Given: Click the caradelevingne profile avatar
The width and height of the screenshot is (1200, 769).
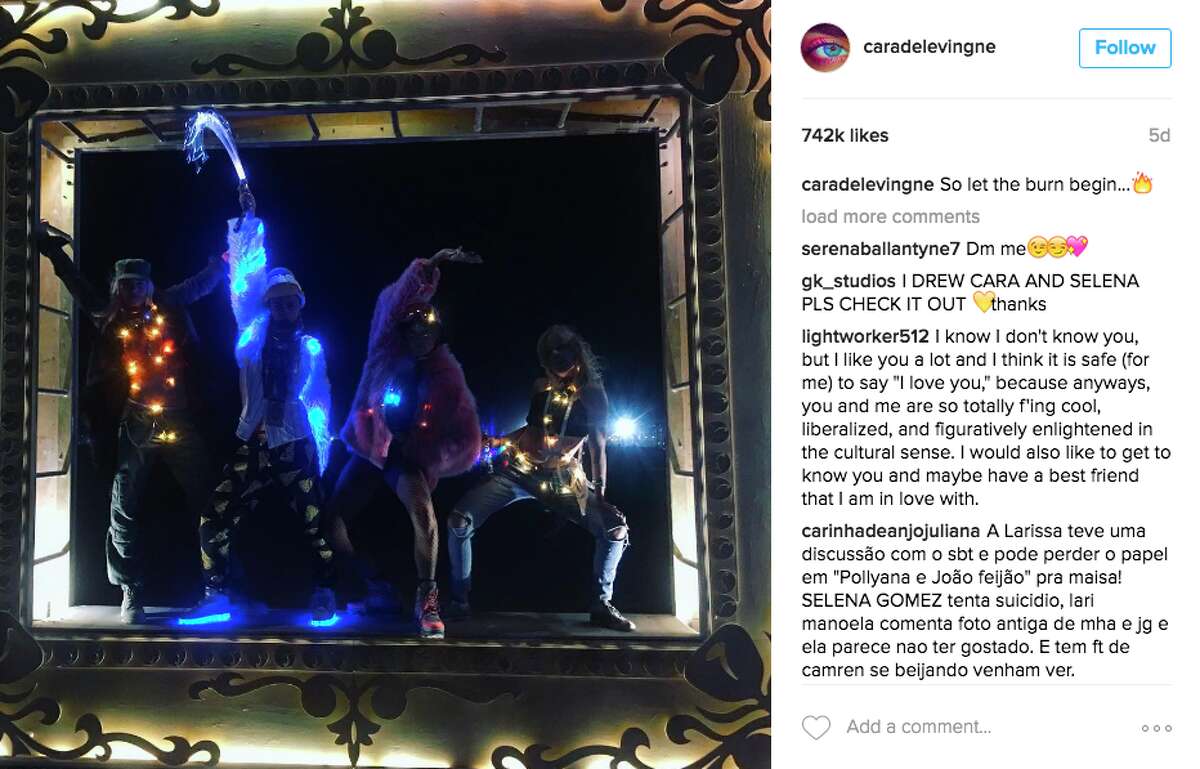Looking at the screenshot, I should tap(825, 48).
